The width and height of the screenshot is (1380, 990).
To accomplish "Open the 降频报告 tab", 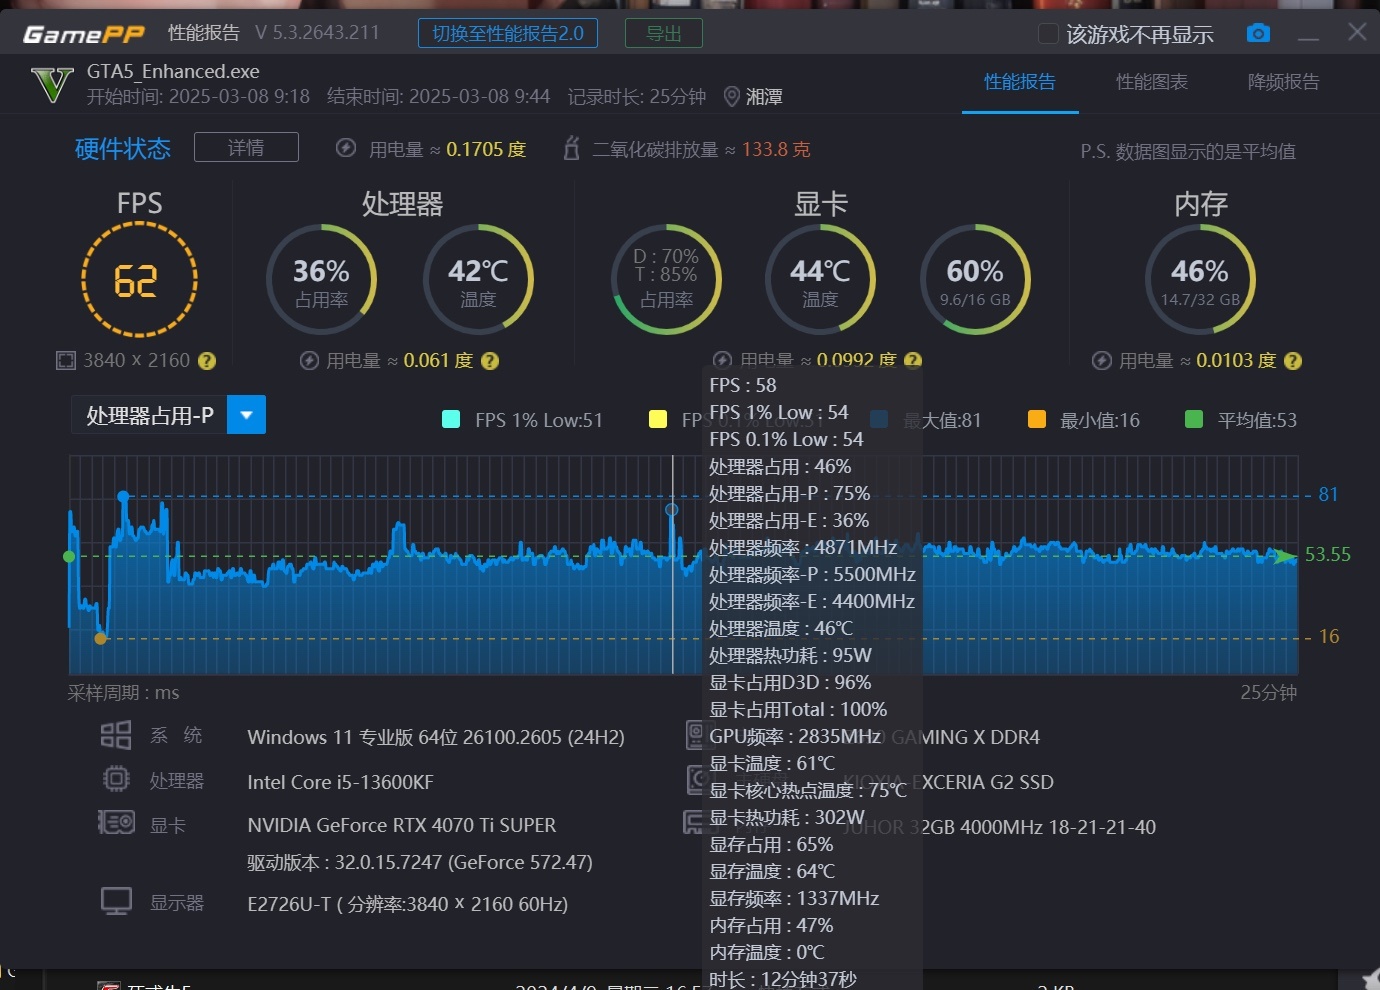I will (x=1284, y=82).
